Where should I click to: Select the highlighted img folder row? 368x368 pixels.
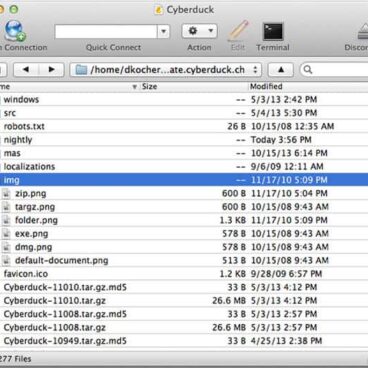point(184,180)
